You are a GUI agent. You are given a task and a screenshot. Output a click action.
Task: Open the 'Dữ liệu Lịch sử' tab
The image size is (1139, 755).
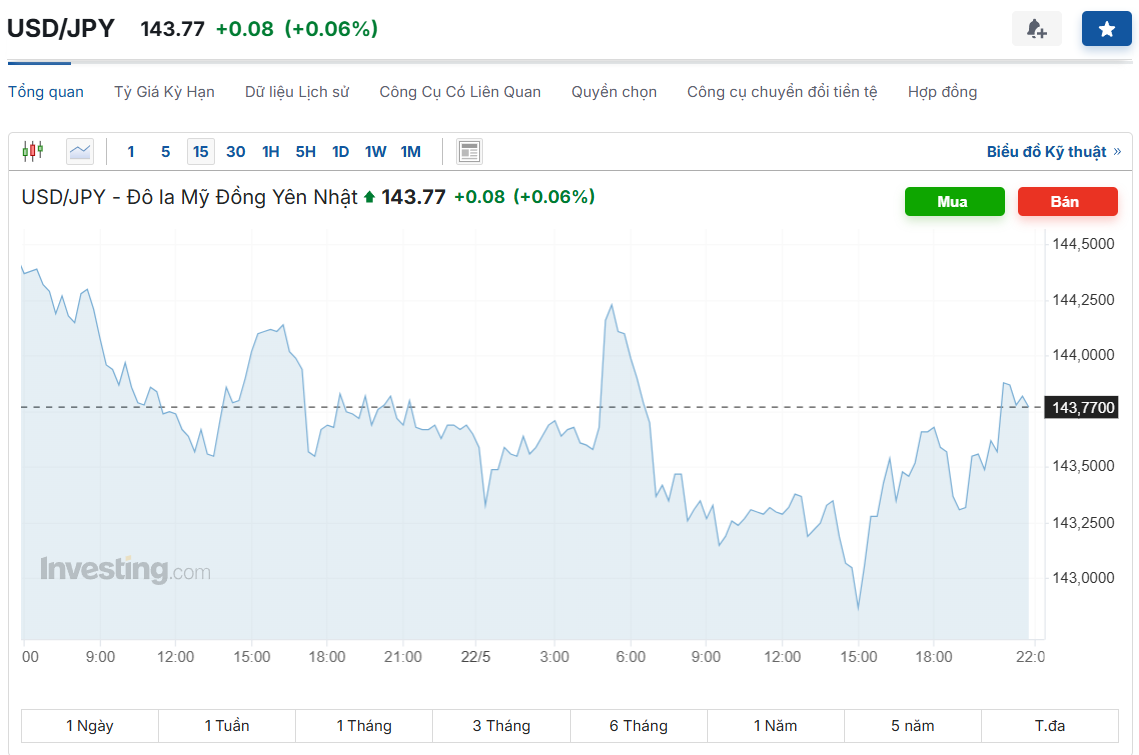pos(297,92)
